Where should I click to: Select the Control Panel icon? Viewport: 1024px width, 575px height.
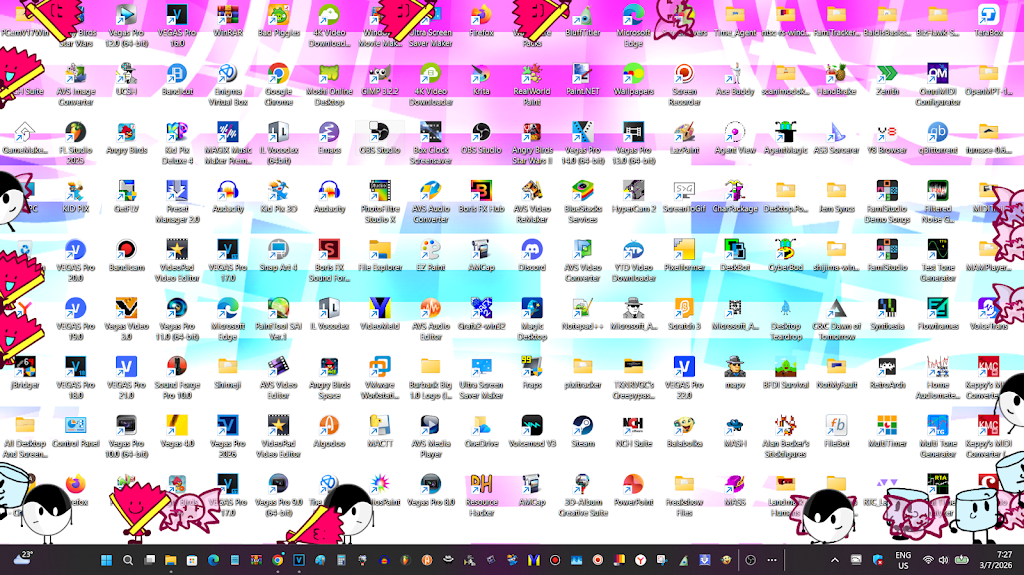coord(76,431)
